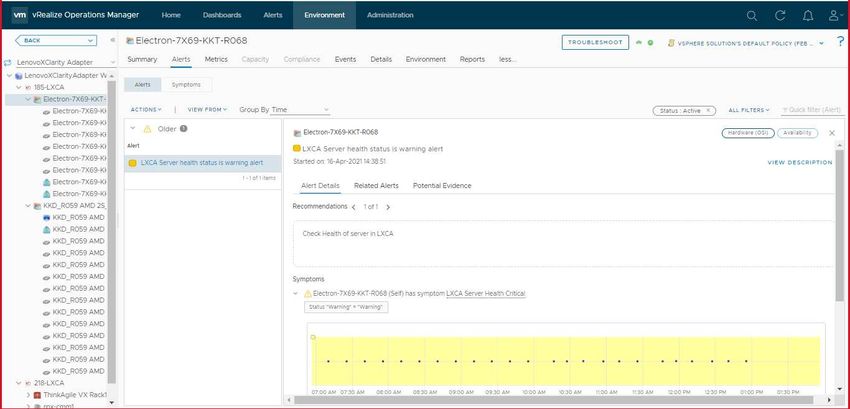This screenshot has width=850, height=409.
Task: Click the KKD_R059 AMD 2S server icon
Action: click(37, 206)
